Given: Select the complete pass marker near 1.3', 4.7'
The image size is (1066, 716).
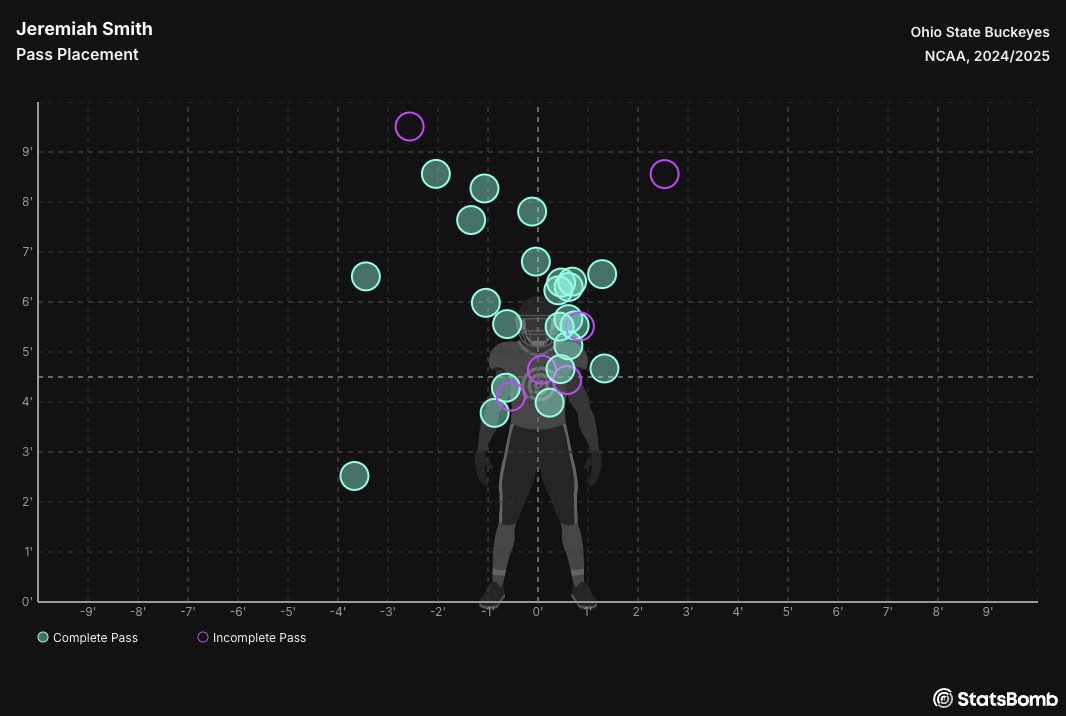Looking at the screenshot, I should (x=604, y=369).
